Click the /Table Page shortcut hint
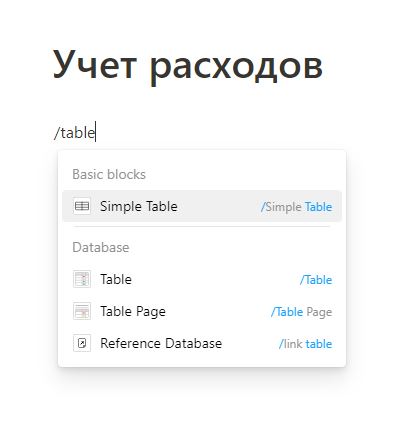The height and width of the screenshot is (433, 404). pyautogui.click(x=301, y=312)
